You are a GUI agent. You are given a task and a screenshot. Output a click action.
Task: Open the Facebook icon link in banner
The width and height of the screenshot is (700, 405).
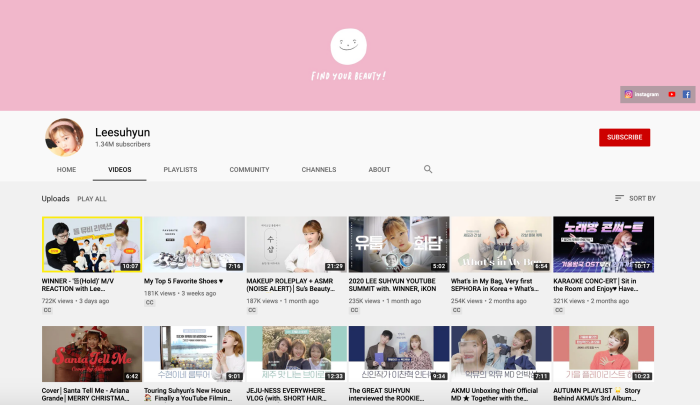point(687,94)
